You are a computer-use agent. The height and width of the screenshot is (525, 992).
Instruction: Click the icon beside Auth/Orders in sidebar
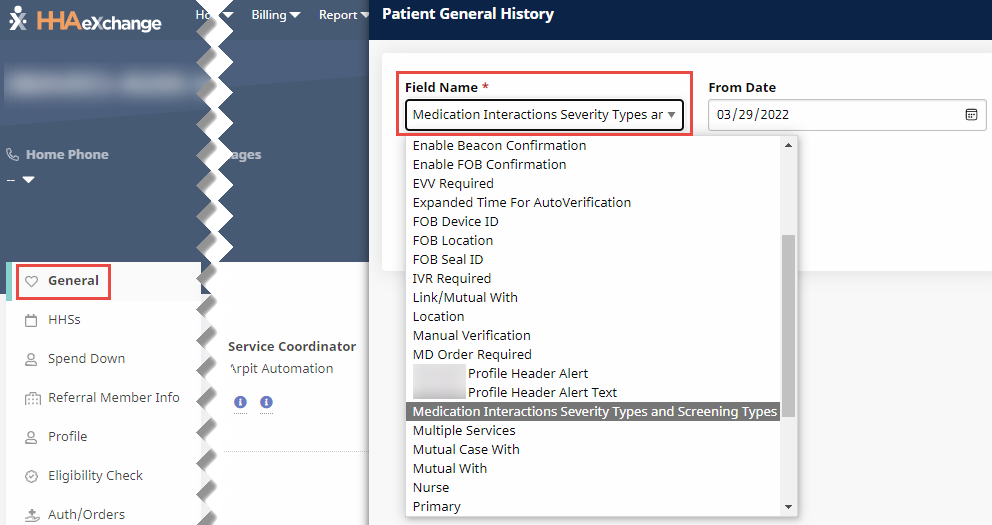30,515
